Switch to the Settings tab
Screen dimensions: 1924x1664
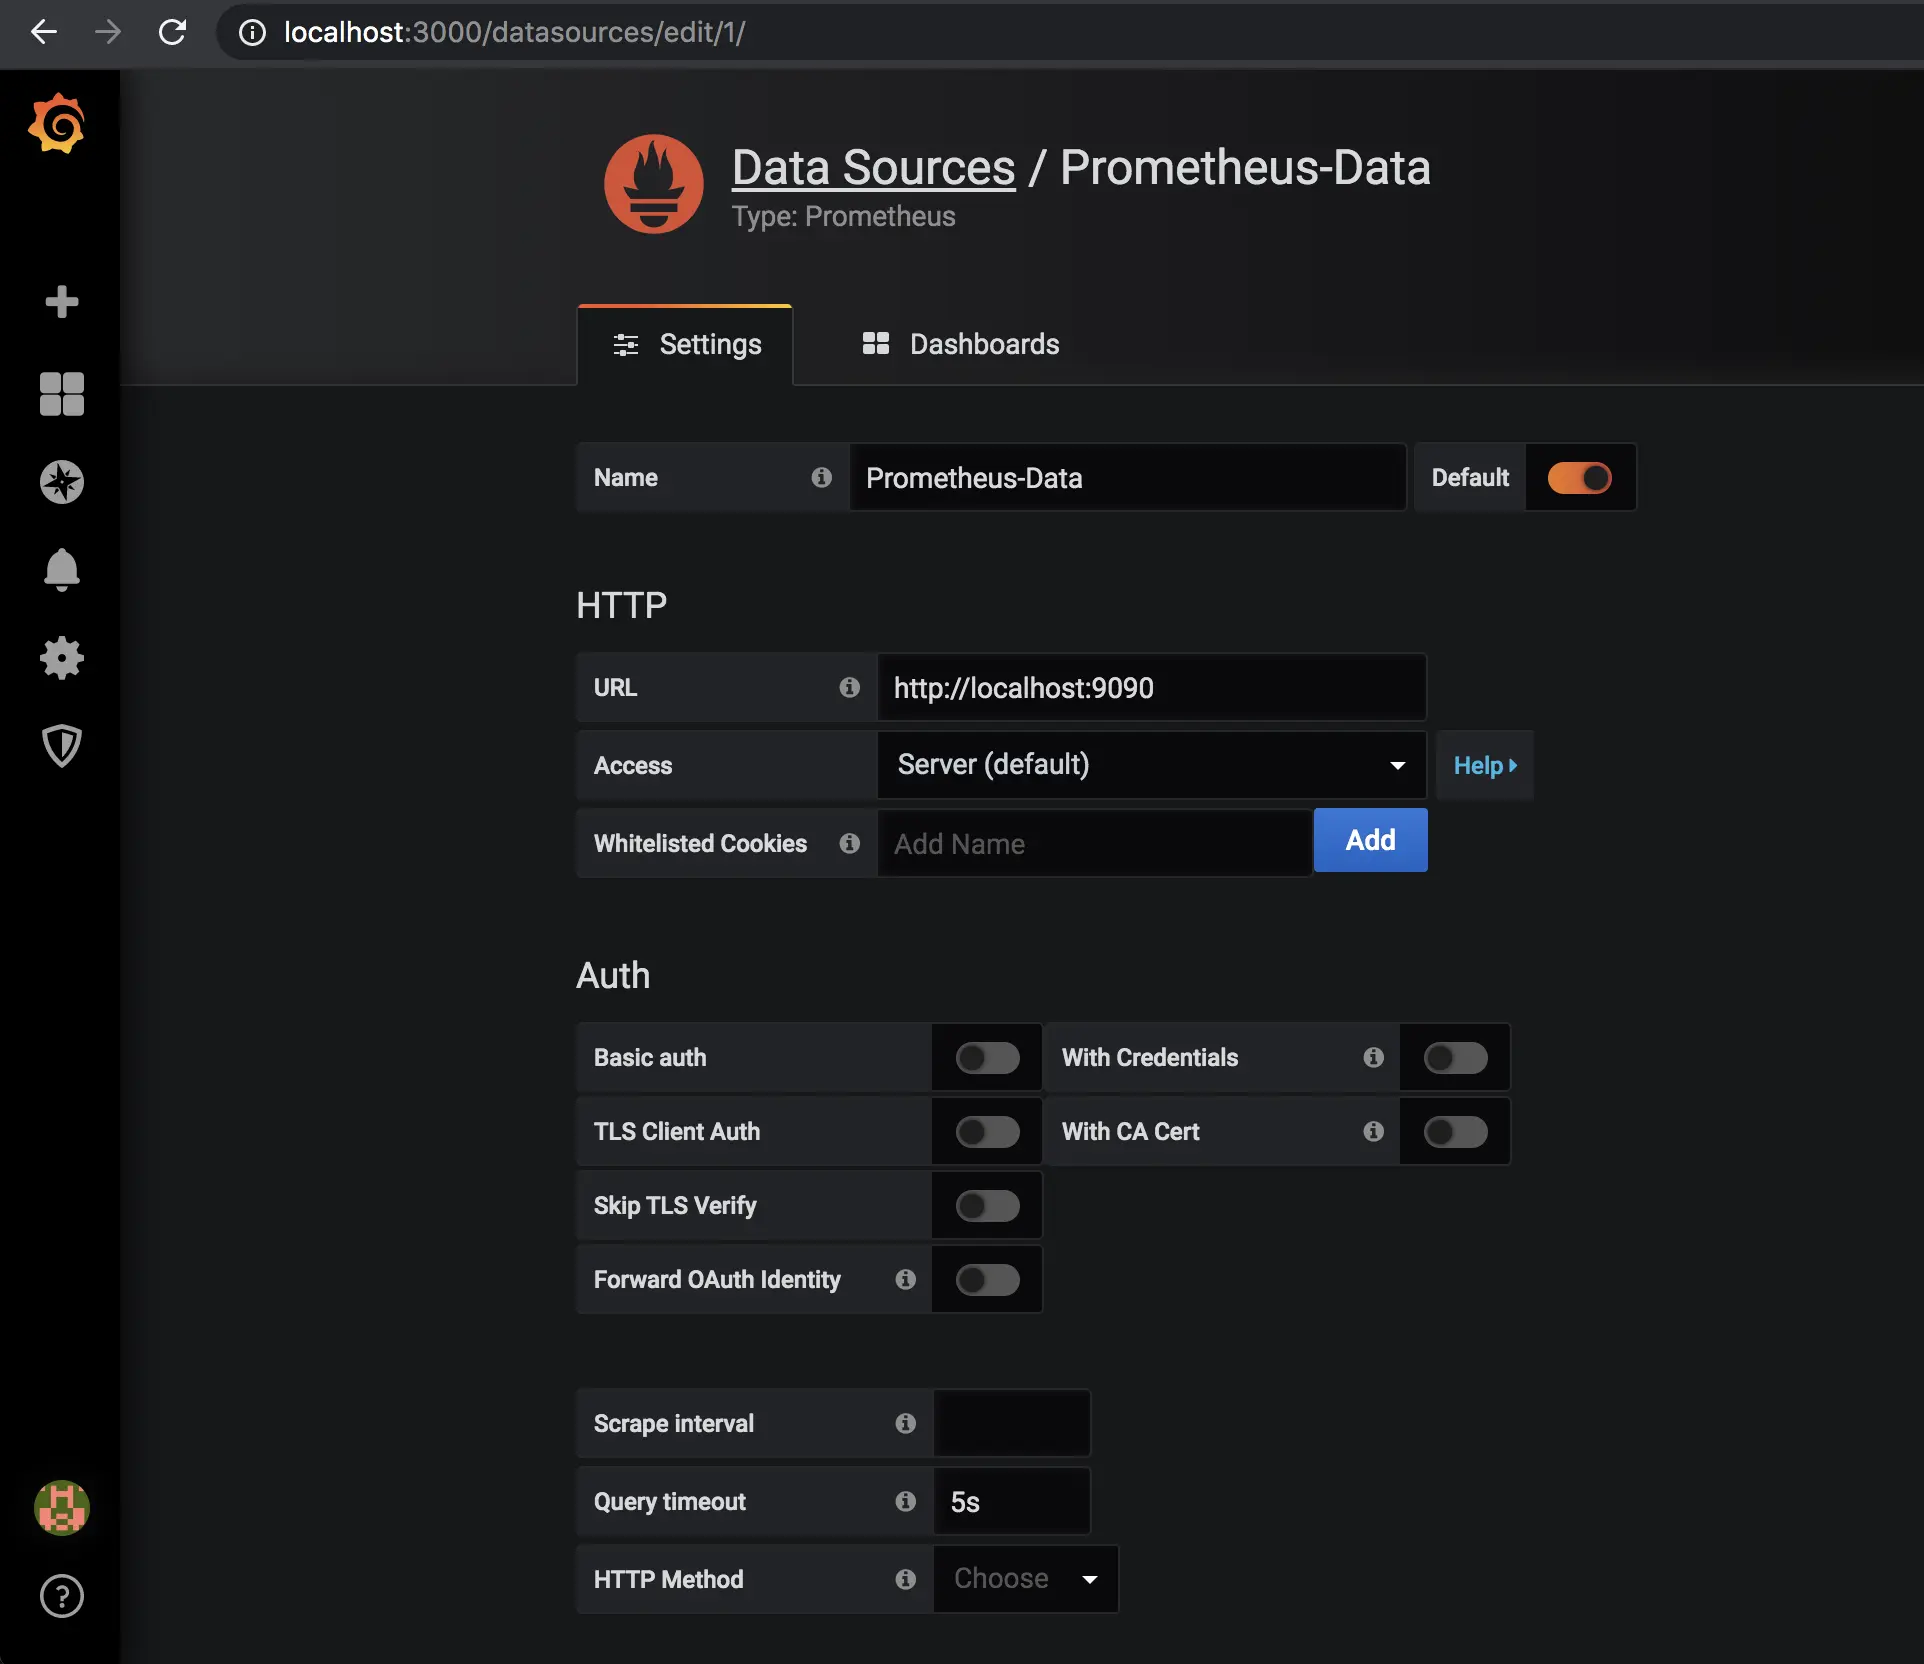[686, 344]
